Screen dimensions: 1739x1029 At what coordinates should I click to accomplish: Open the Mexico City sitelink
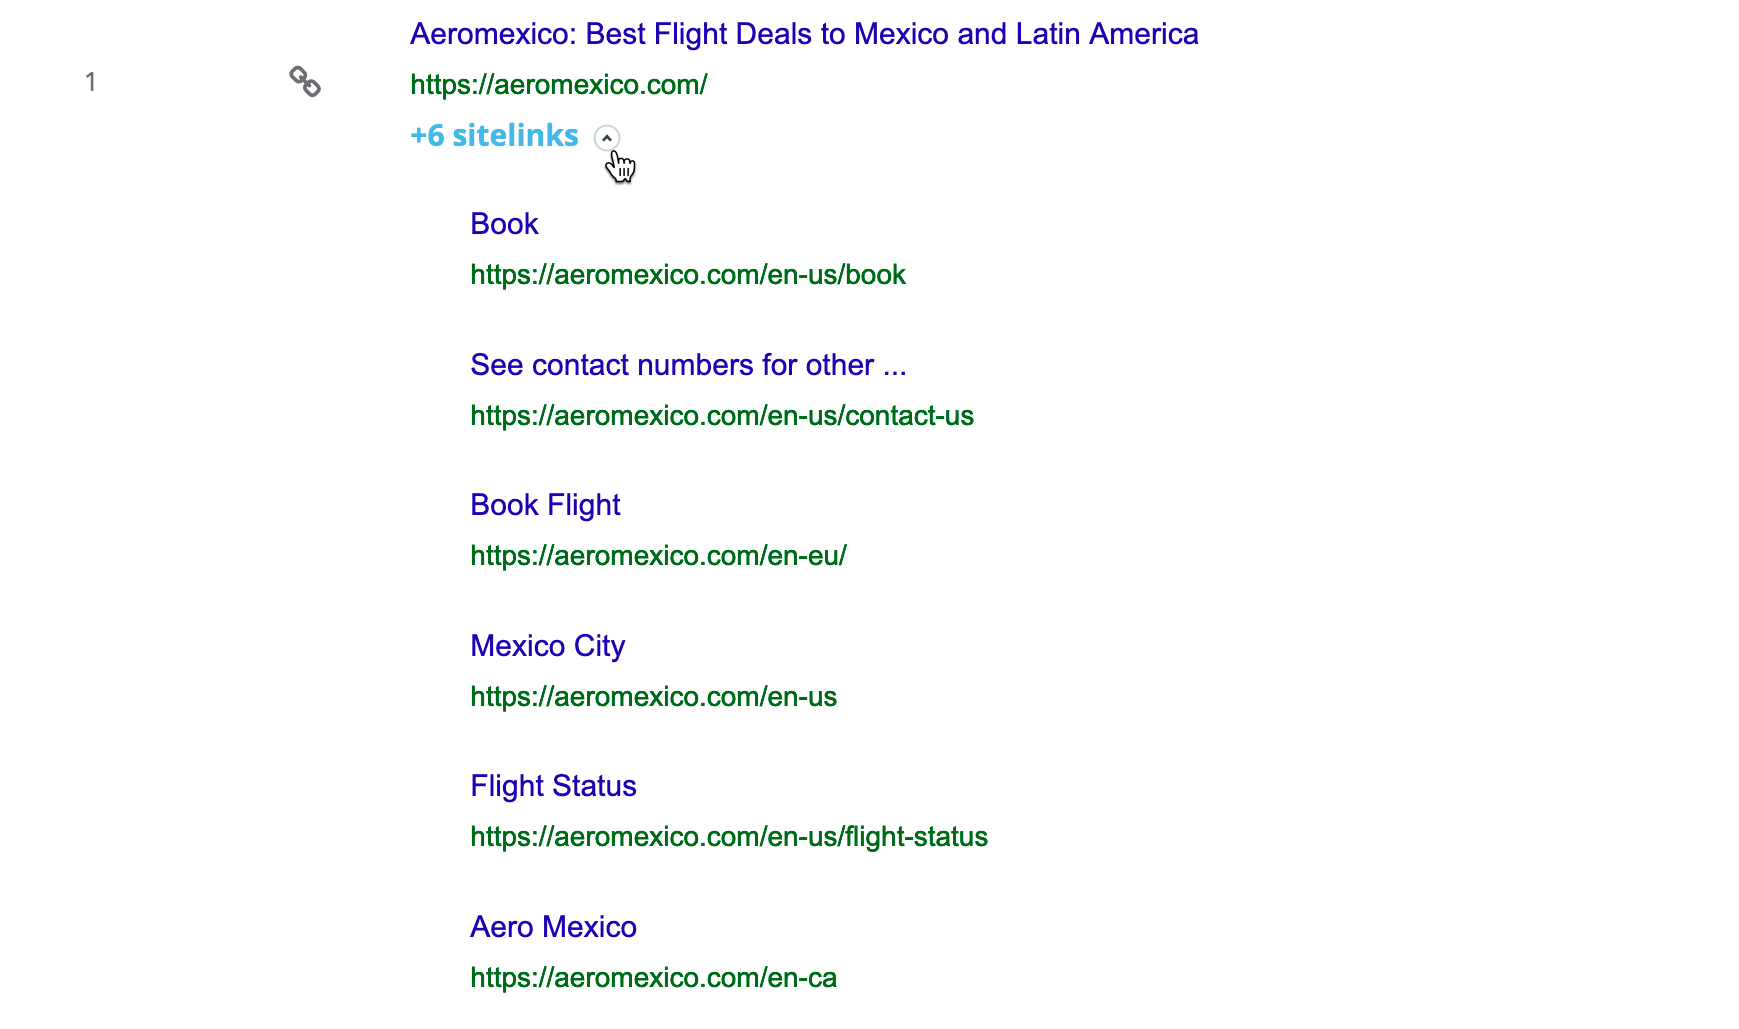(x=547, y=646)
